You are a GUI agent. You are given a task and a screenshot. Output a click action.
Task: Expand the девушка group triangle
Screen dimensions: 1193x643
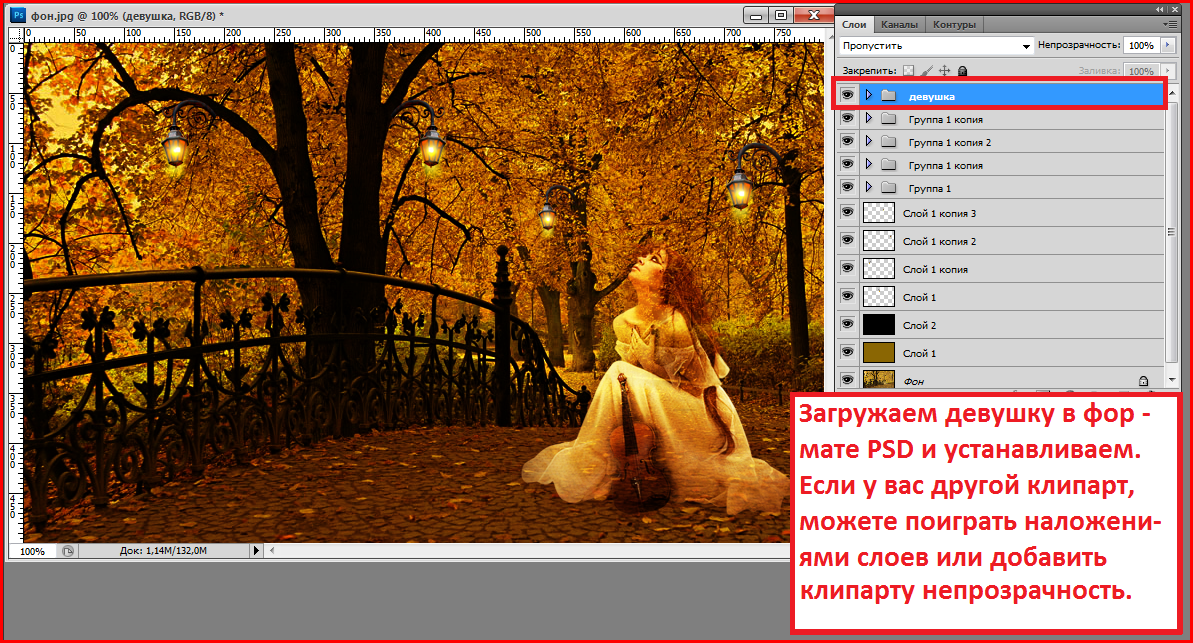[x=868, y=96]
